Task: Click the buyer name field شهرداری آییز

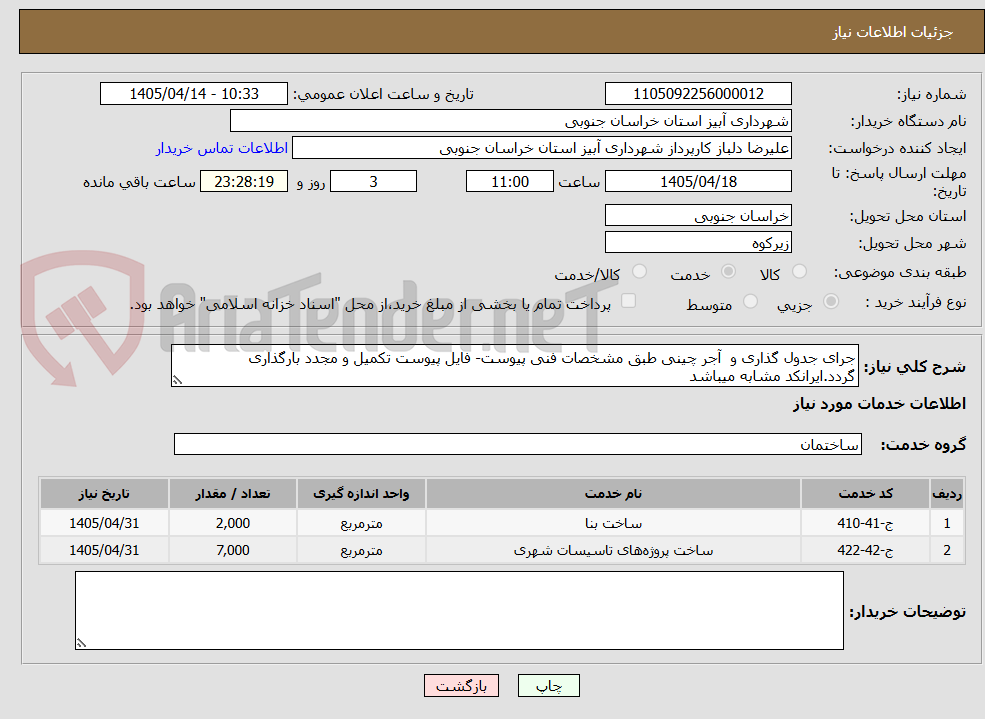Action: coord(511,121)
